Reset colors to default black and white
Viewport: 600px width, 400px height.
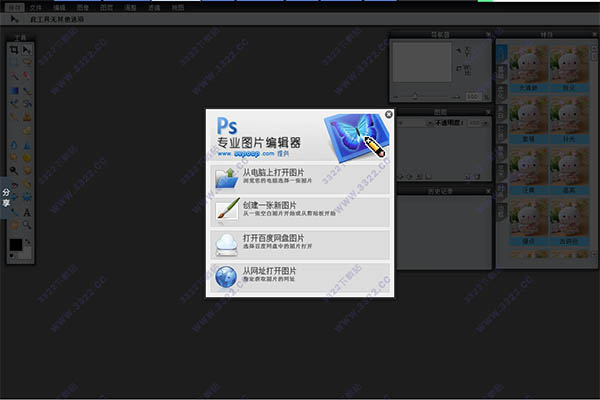pos(11,256)
